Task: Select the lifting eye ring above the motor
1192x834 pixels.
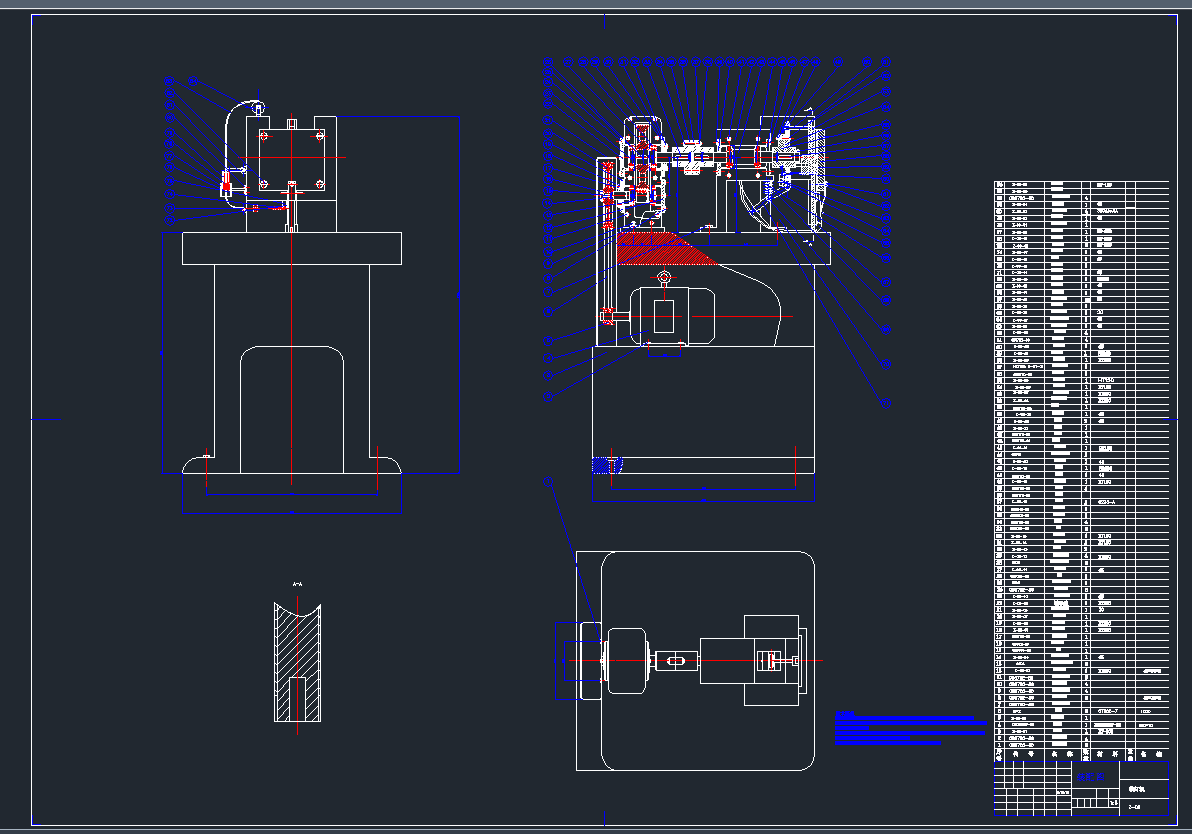Action: (x=662, y=277)
